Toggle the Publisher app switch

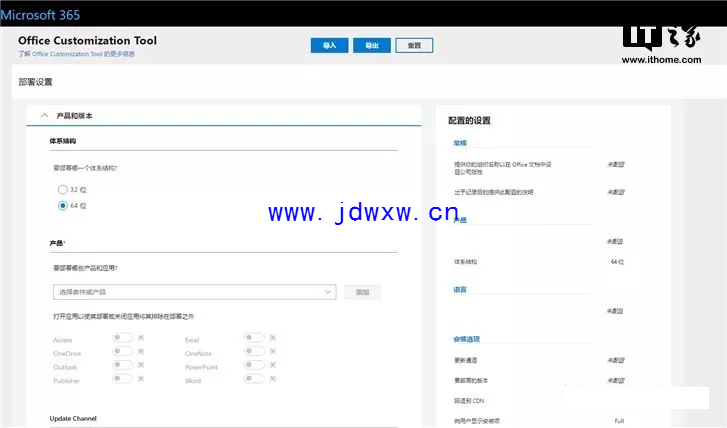click(x=122, y=378)
